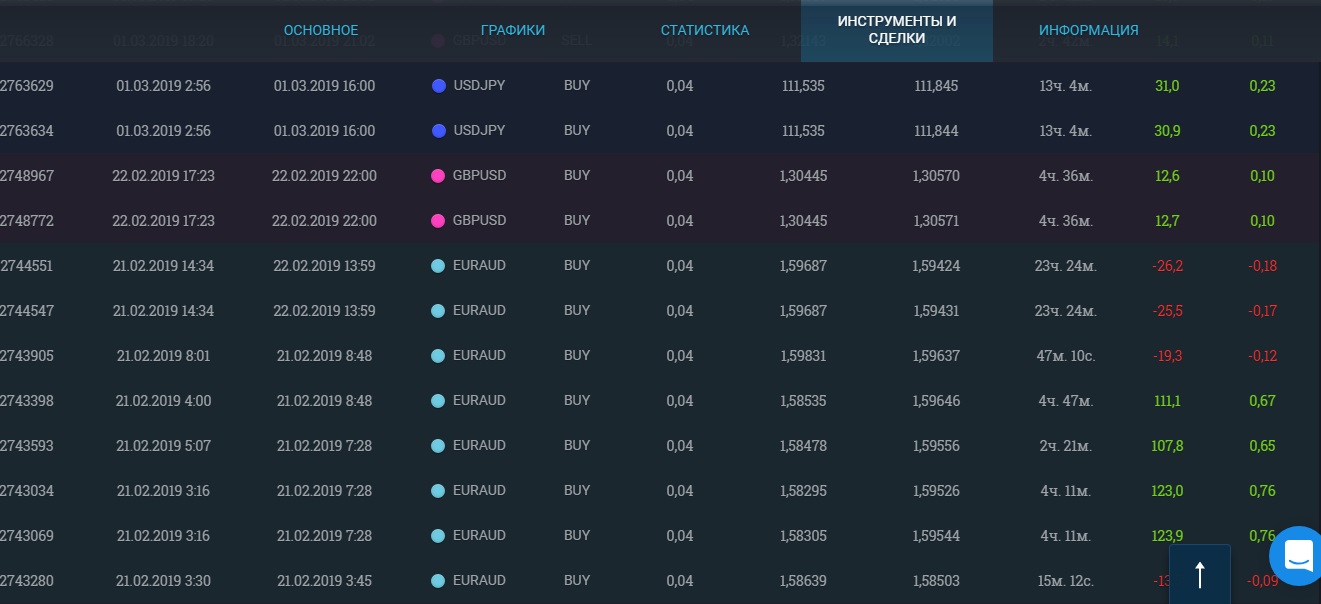Click the cyan EURAUD dot in trade 2744551

[438, 266]
